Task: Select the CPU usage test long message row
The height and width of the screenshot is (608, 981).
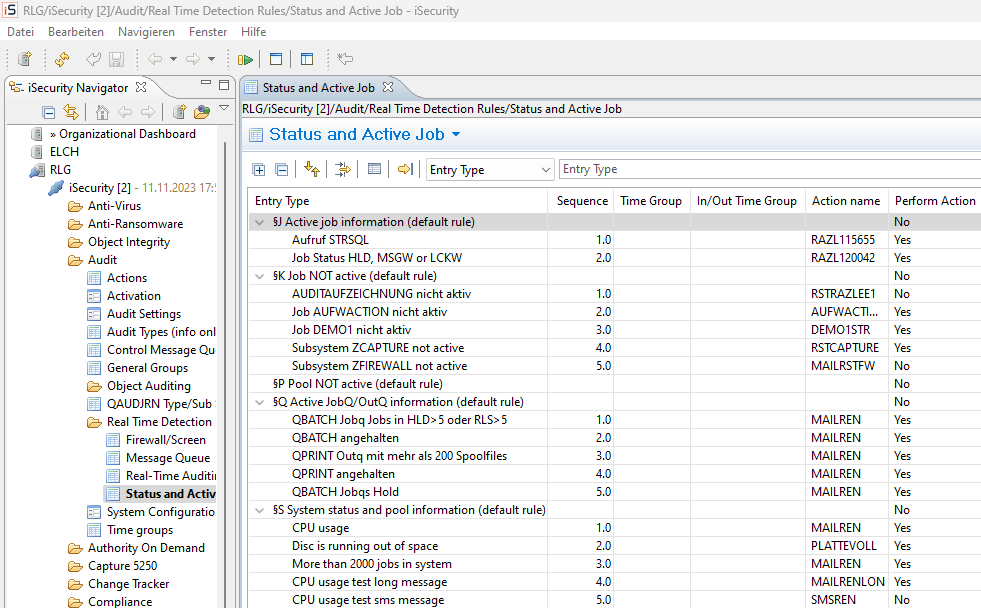Action: click(614, 582)
